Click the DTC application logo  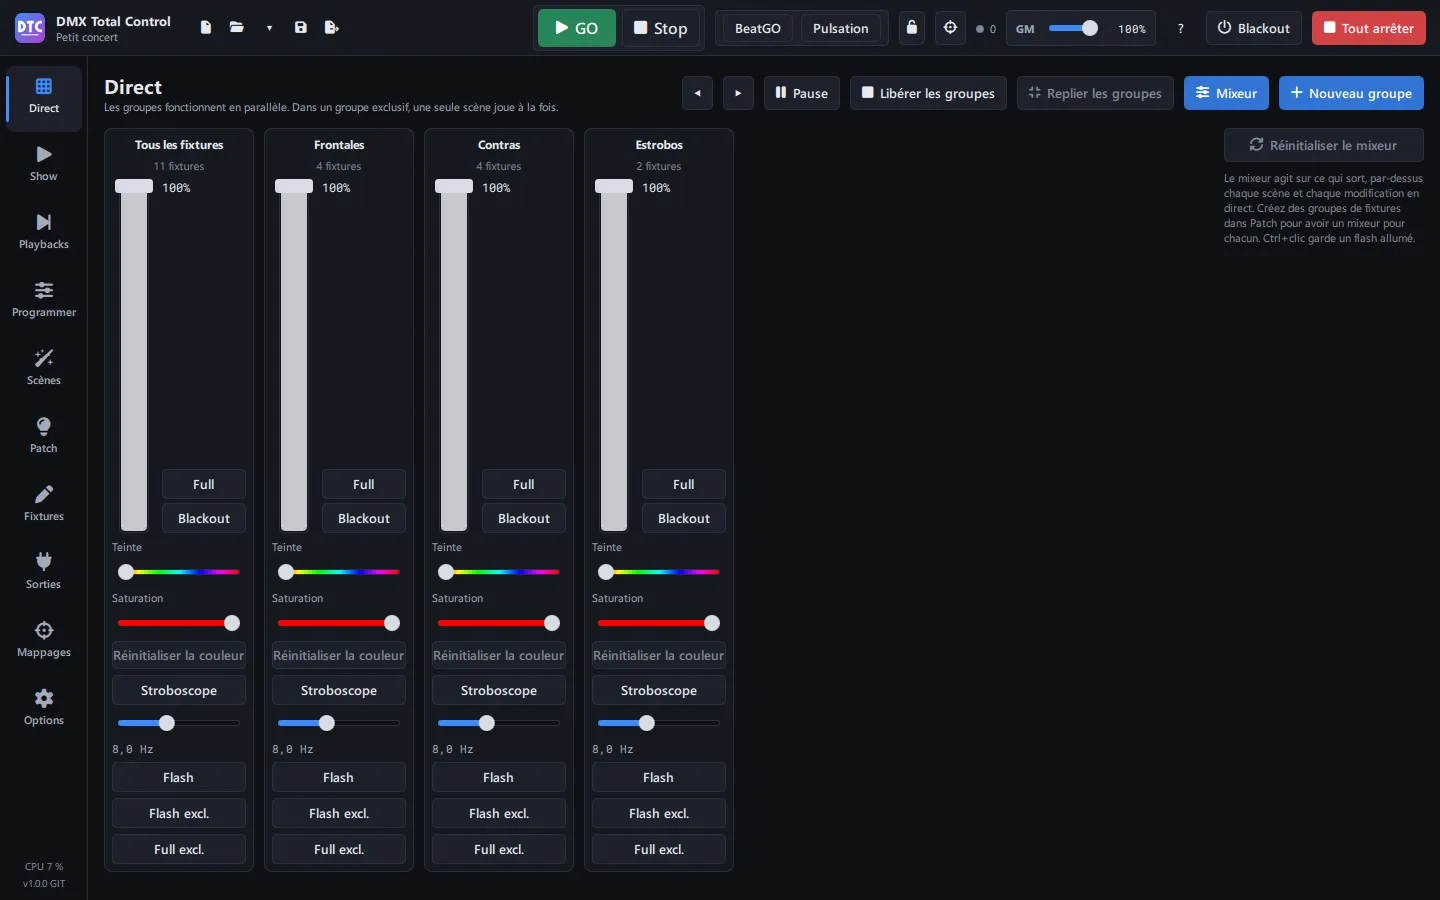[30, 28]
